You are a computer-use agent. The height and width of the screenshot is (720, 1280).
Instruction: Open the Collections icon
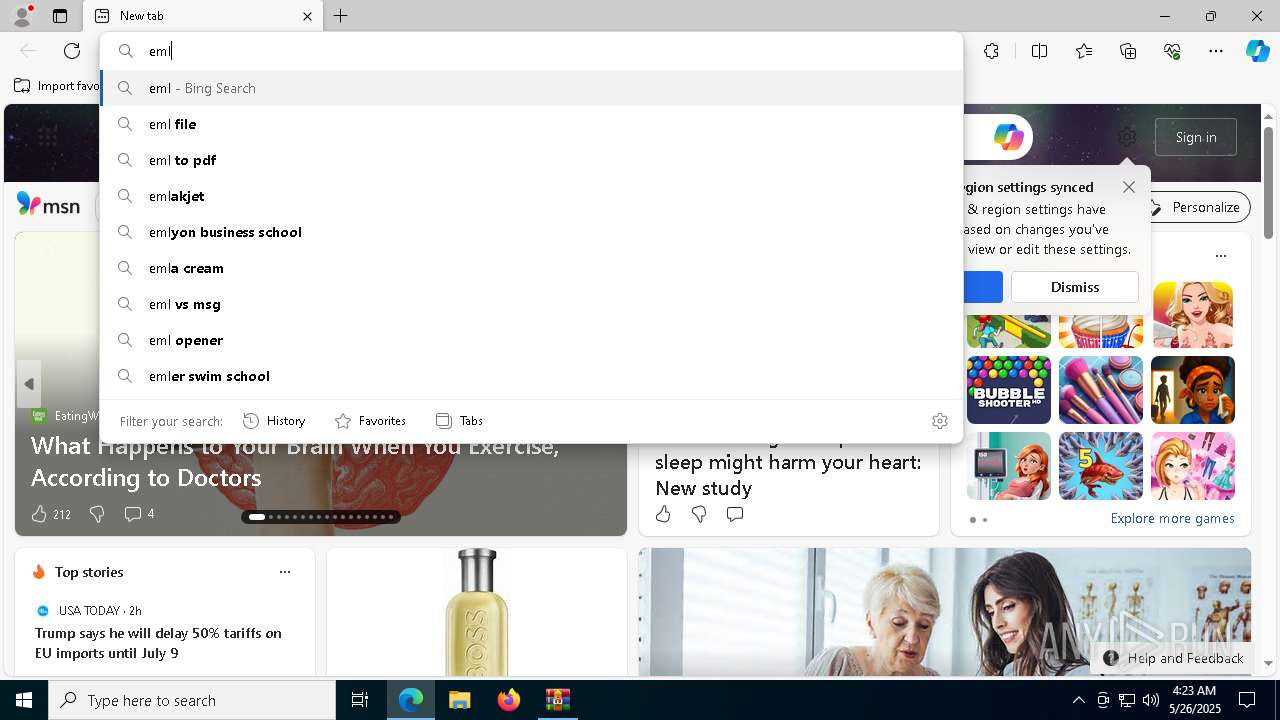1128,51
